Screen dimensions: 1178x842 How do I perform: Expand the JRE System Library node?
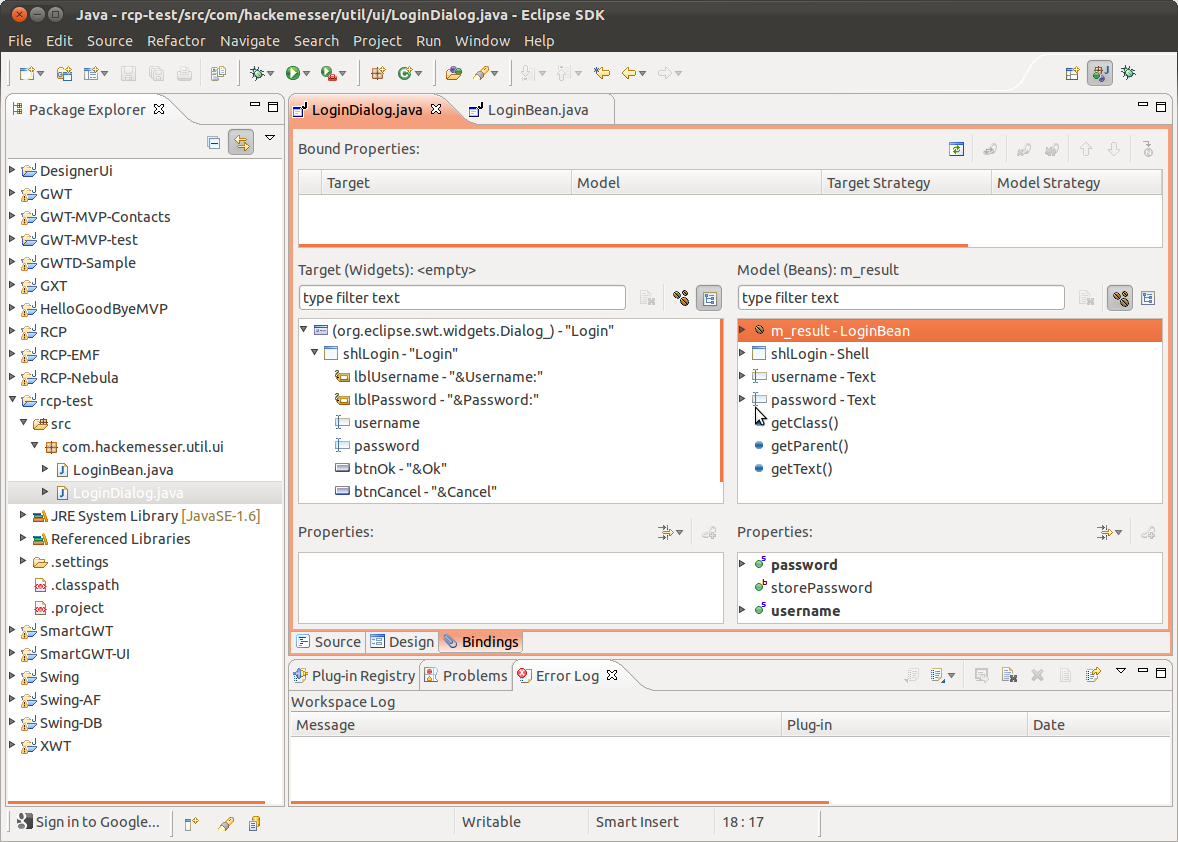(23, 515)
